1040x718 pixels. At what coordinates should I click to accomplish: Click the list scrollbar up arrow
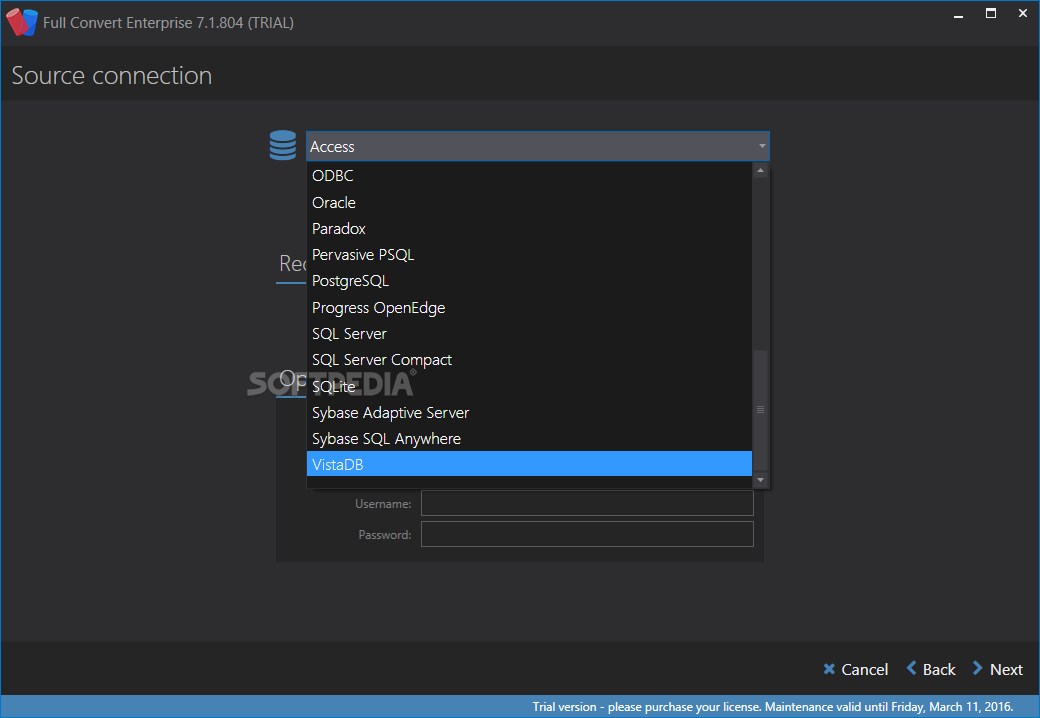(761, 171)
